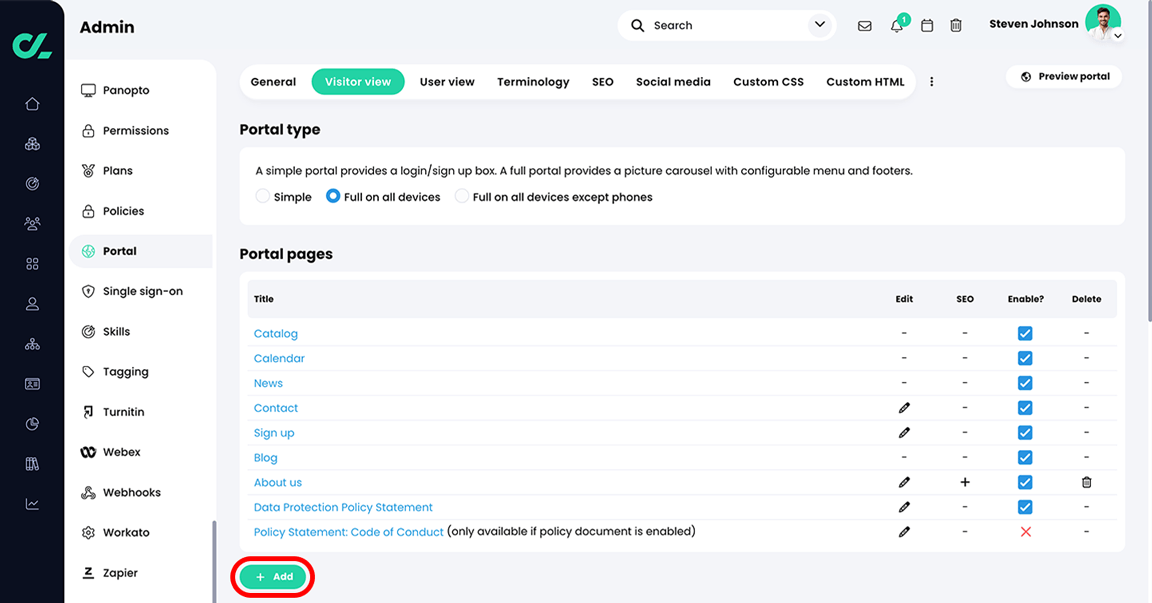Open the target icon in left sidebar
The width and height of the screenshot is (1152, 603).
coord(32,184)
